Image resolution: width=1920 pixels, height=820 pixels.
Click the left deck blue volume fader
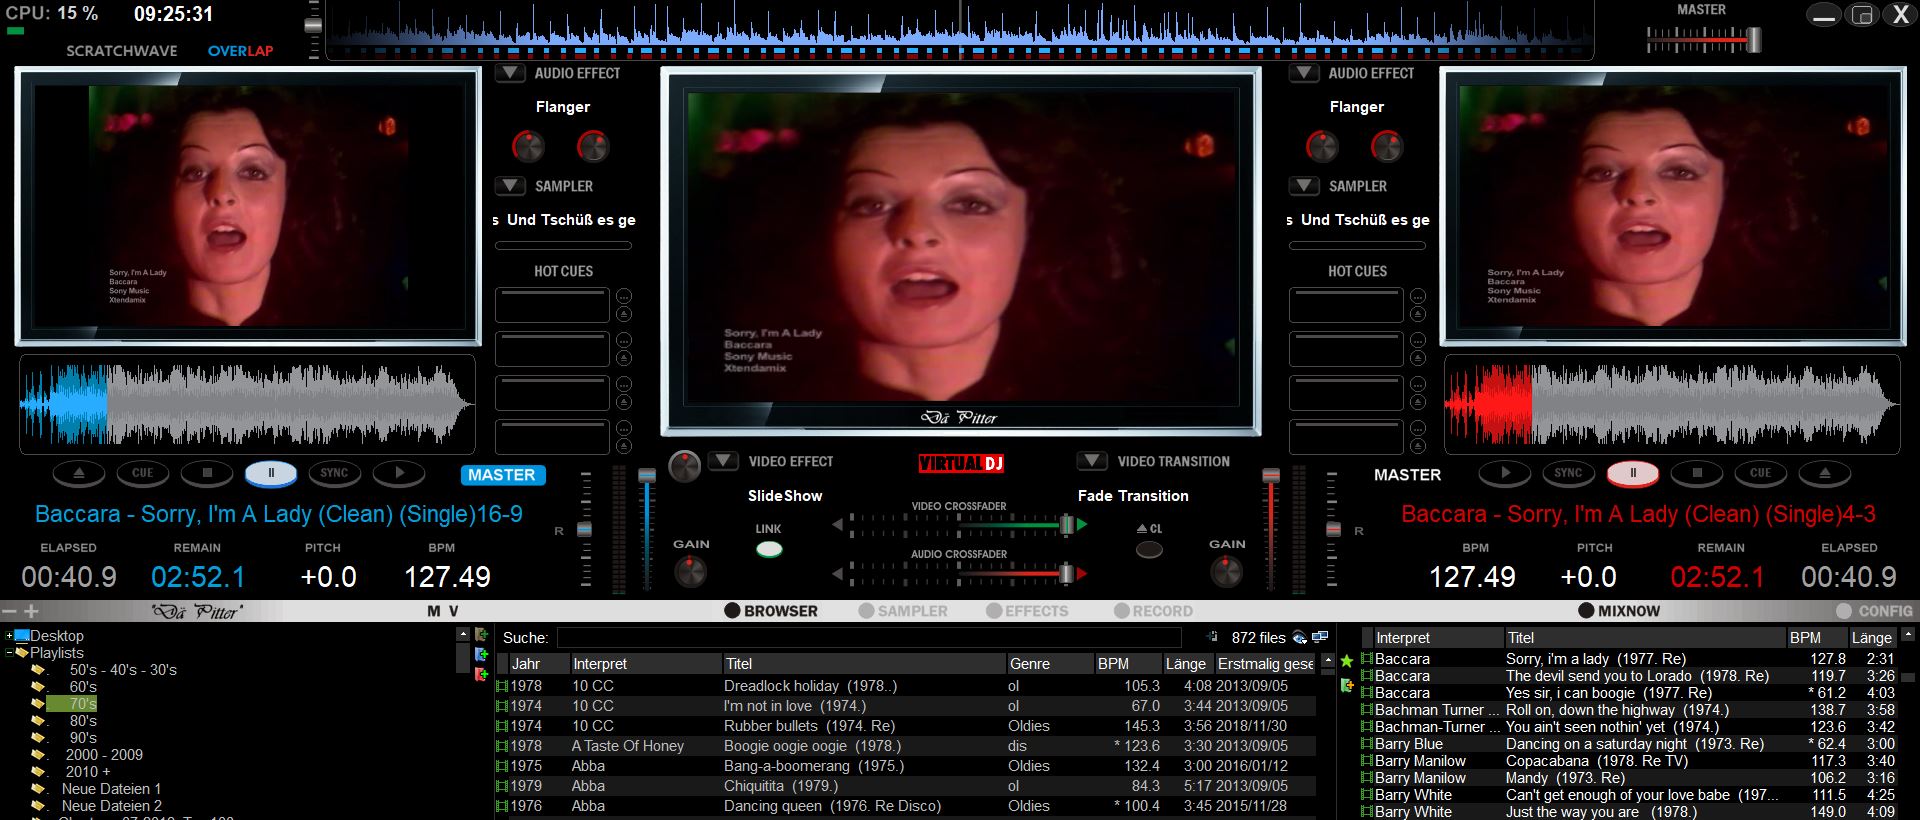point(647,476)
